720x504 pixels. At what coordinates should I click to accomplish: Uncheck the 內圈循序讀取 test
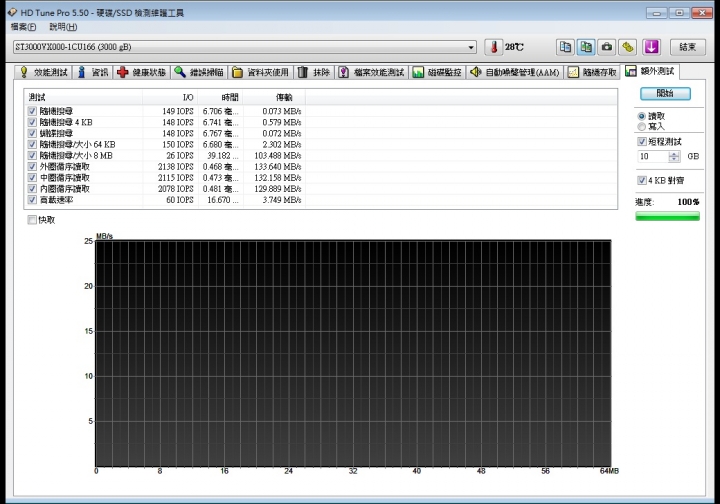point(32,189)
